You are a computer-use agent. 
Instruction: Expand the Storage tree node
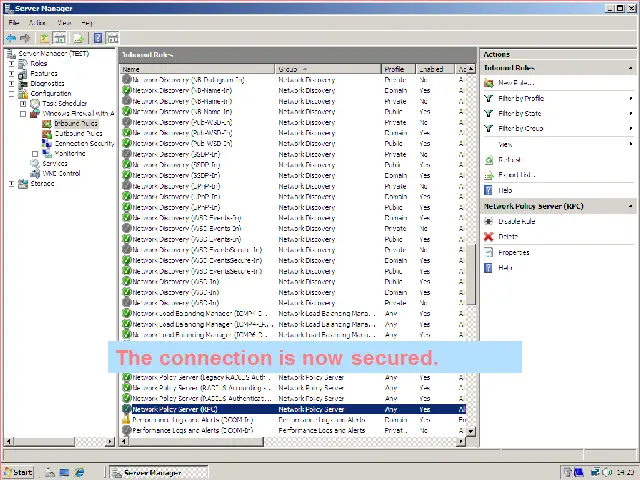pos(11,184)
